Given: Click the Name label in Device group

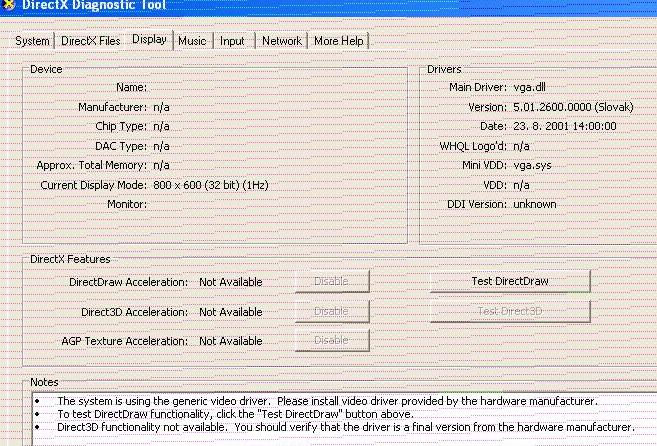Looking at the screenshot, I should (132, 87).
